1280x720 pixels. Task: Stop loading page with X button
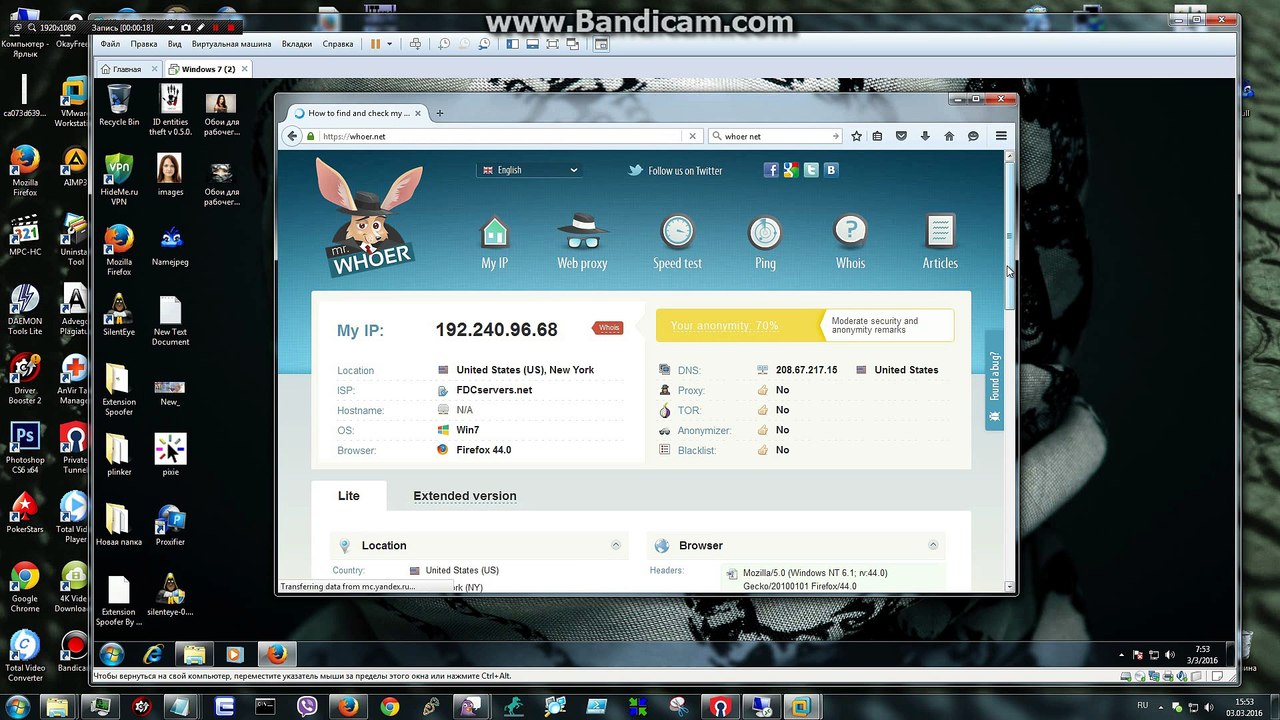[692, 136]
